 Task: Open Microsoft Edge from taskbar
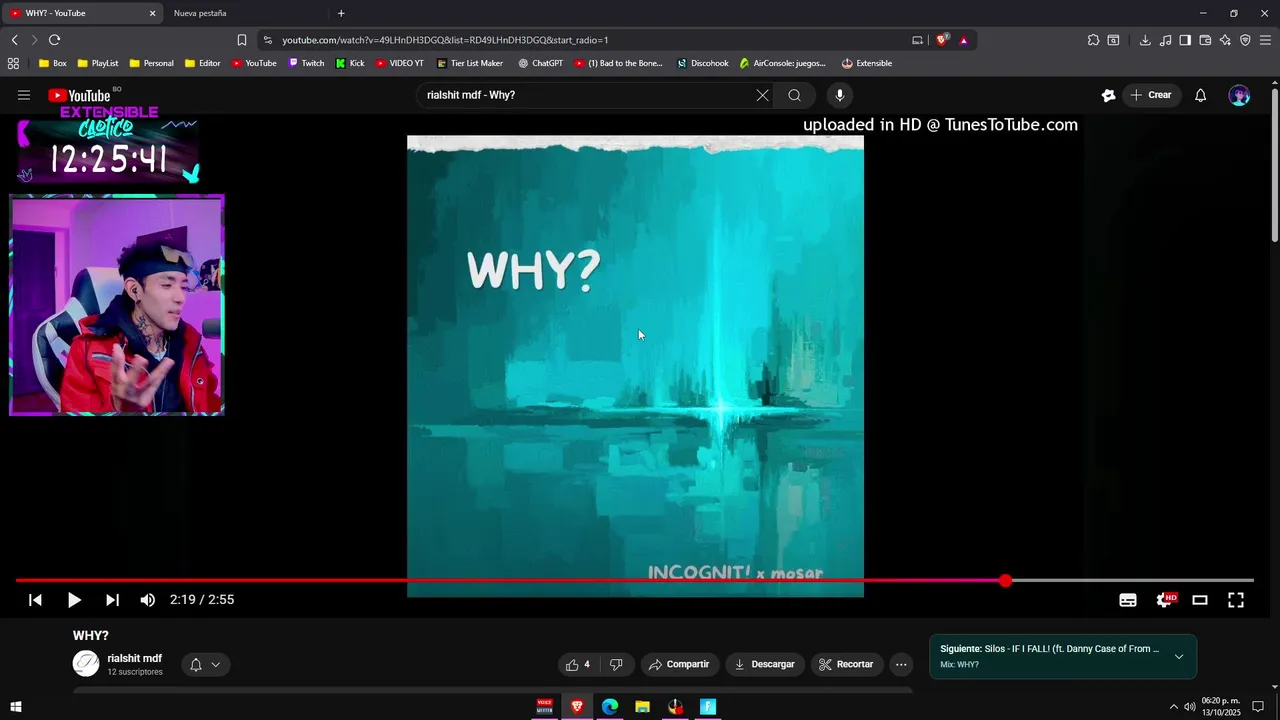(610, 707)
